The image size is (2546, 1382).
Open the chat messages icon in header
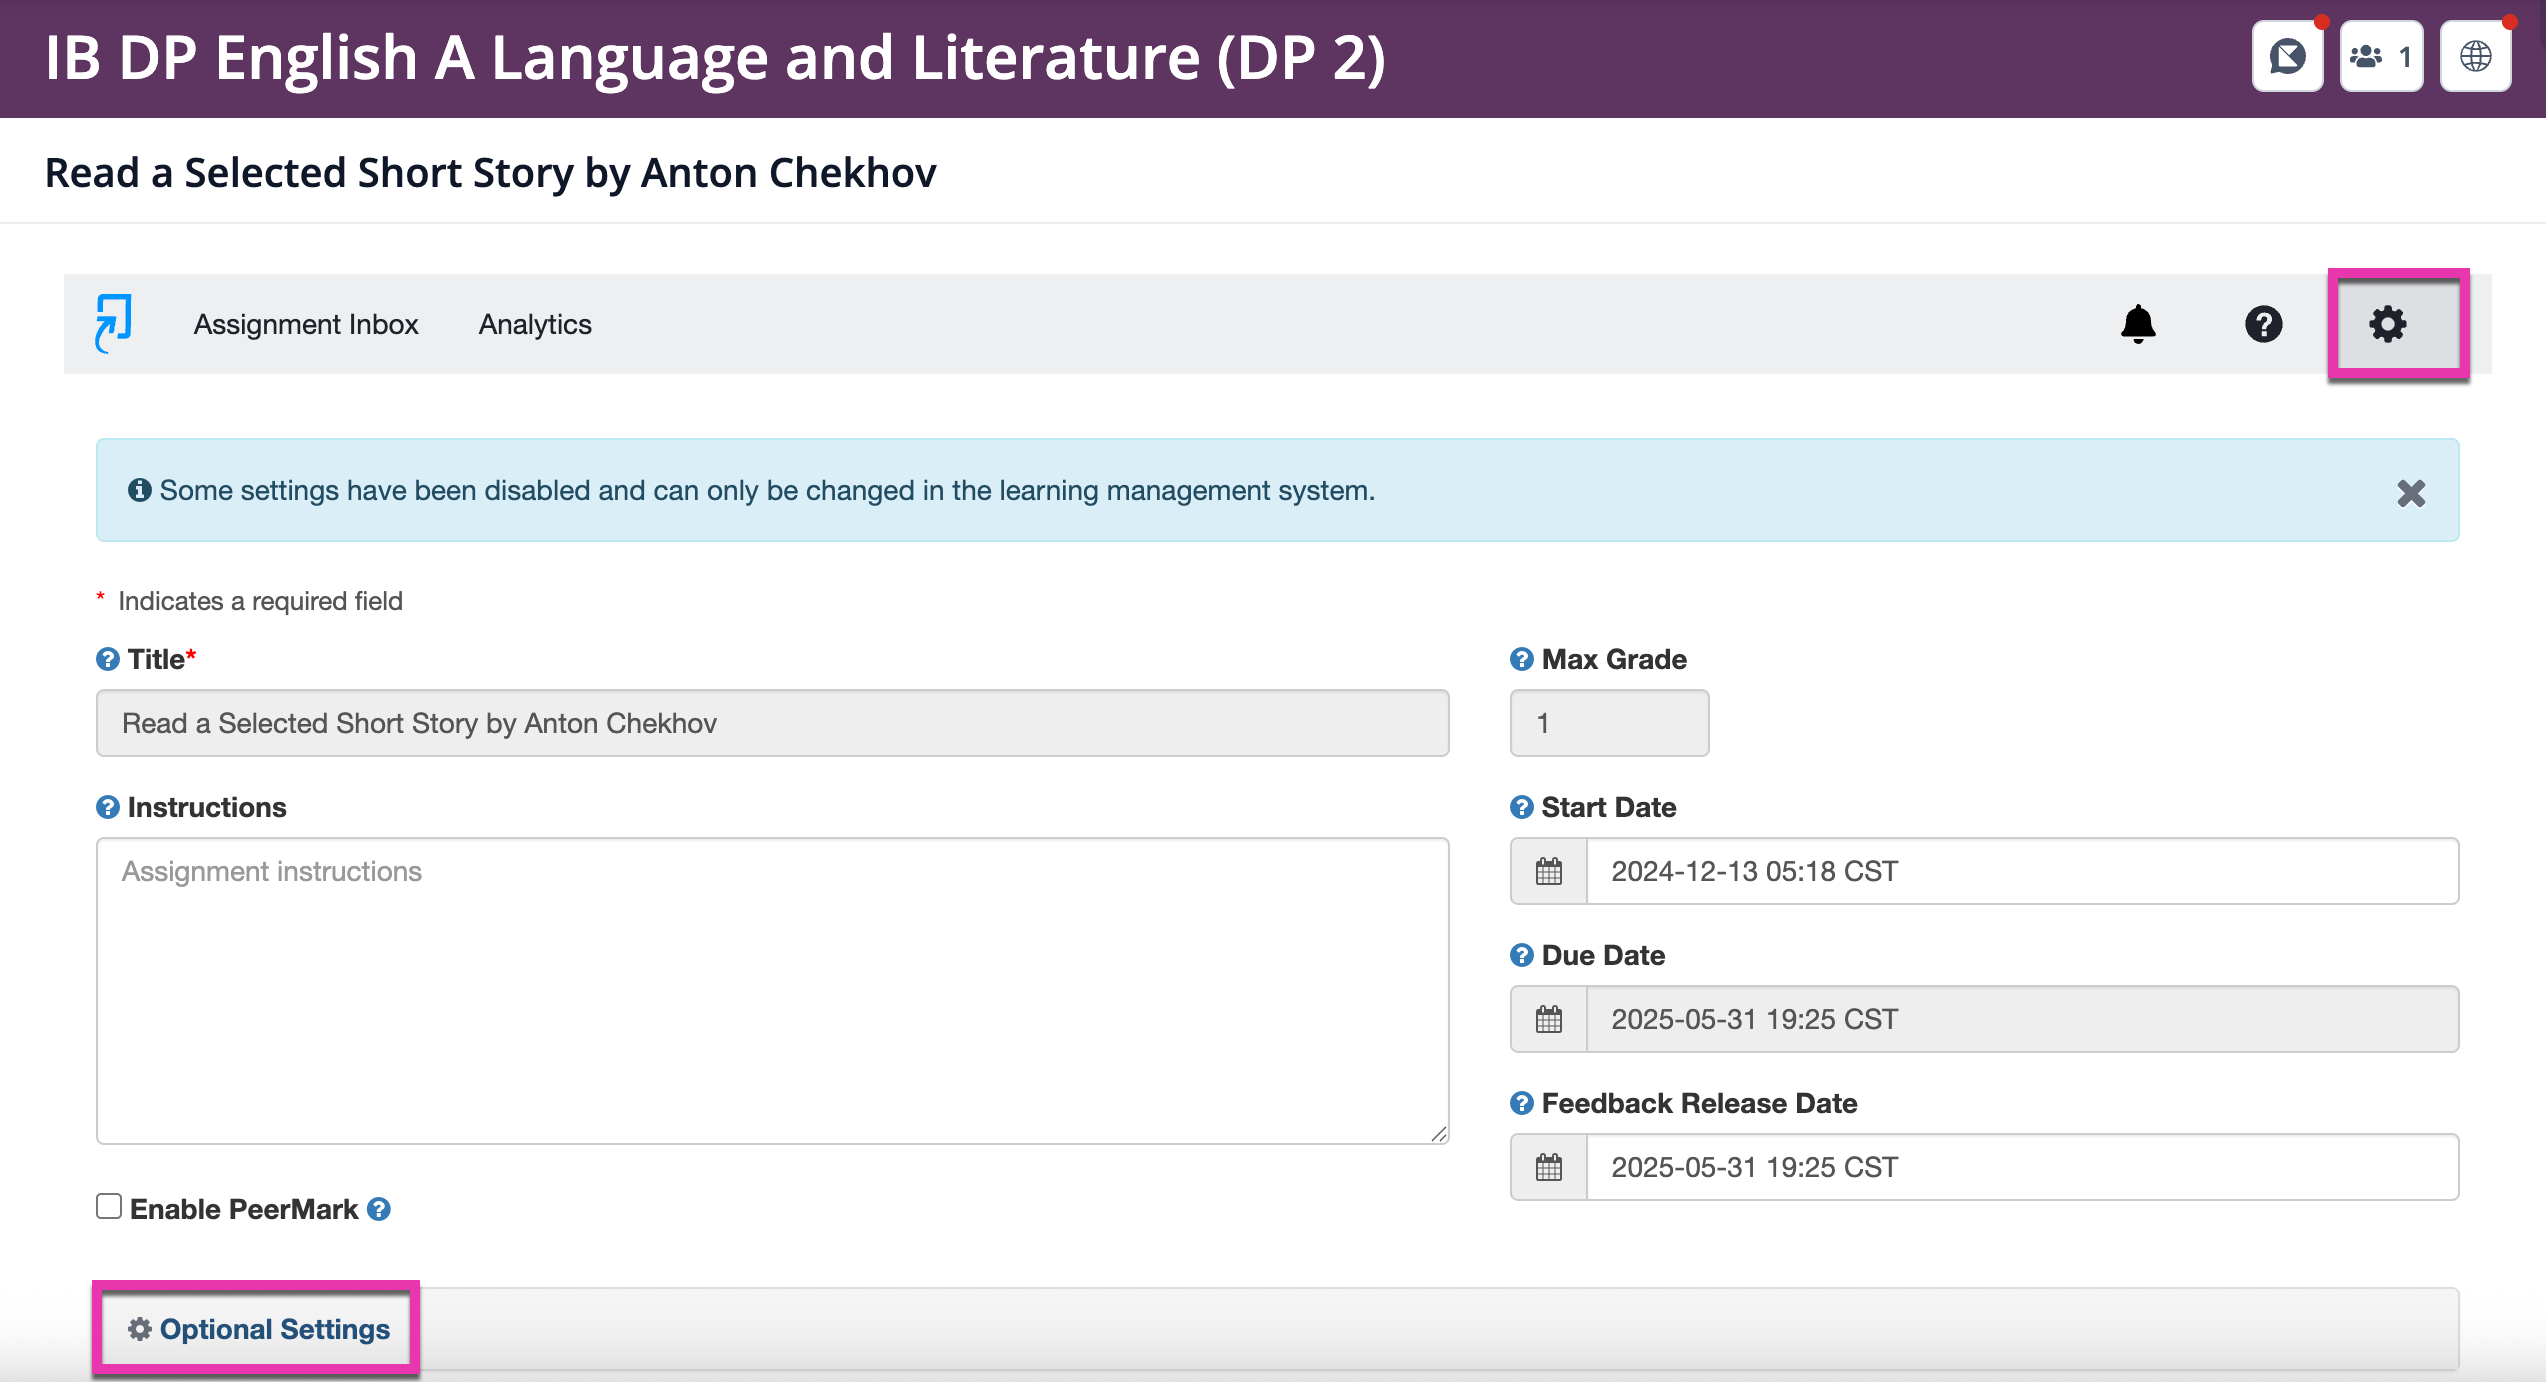pyautogui.click(x=2287, y=57)
